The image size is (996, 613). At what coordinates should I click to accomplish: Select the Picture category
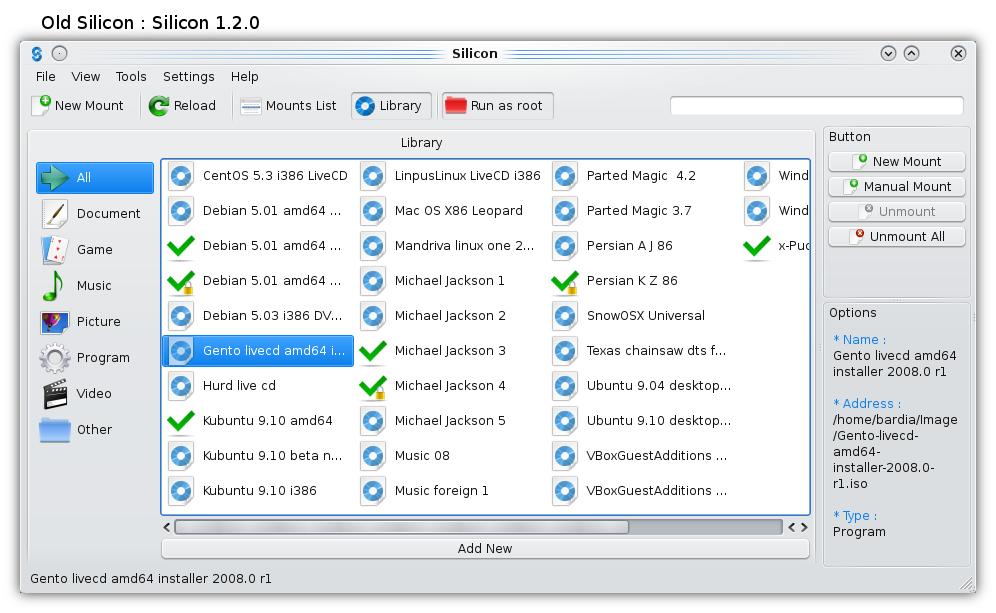[95, 321]
